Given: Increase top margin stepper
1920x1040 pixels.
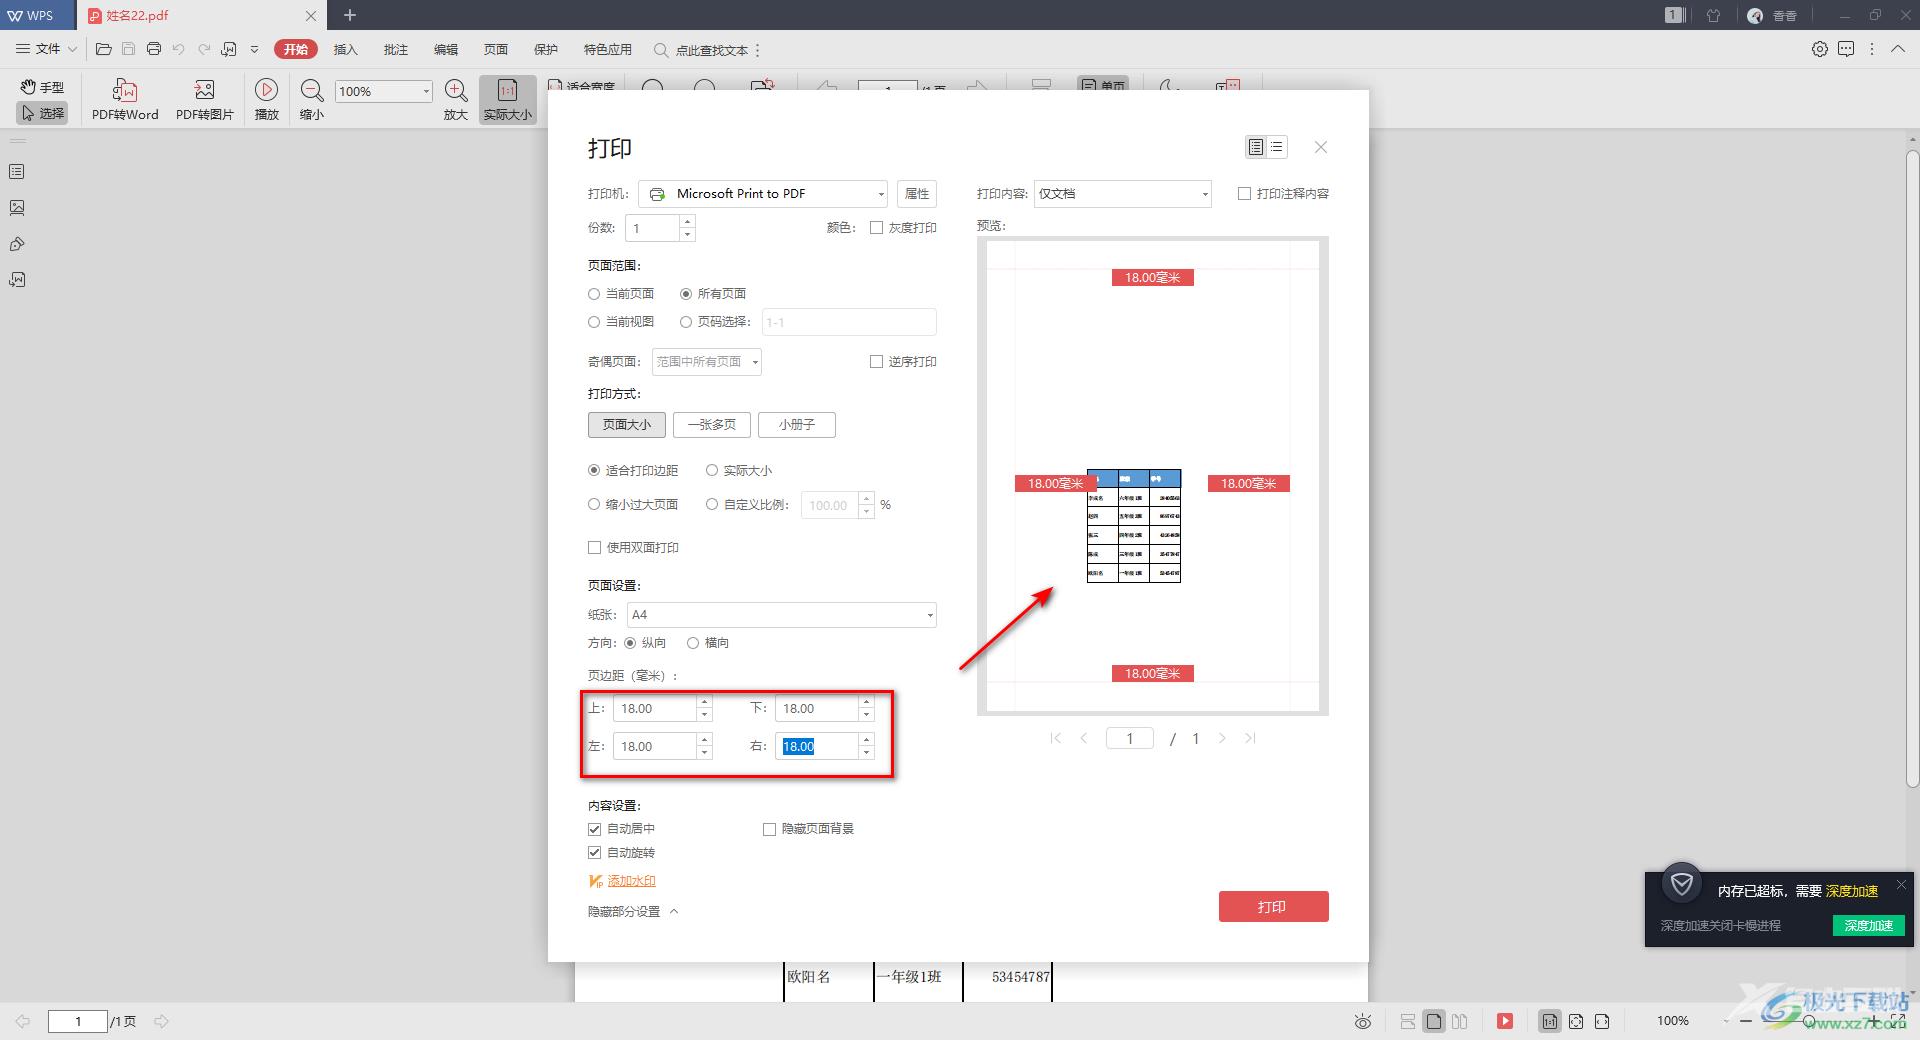Looking at the screenshot, I should (704, 702).
